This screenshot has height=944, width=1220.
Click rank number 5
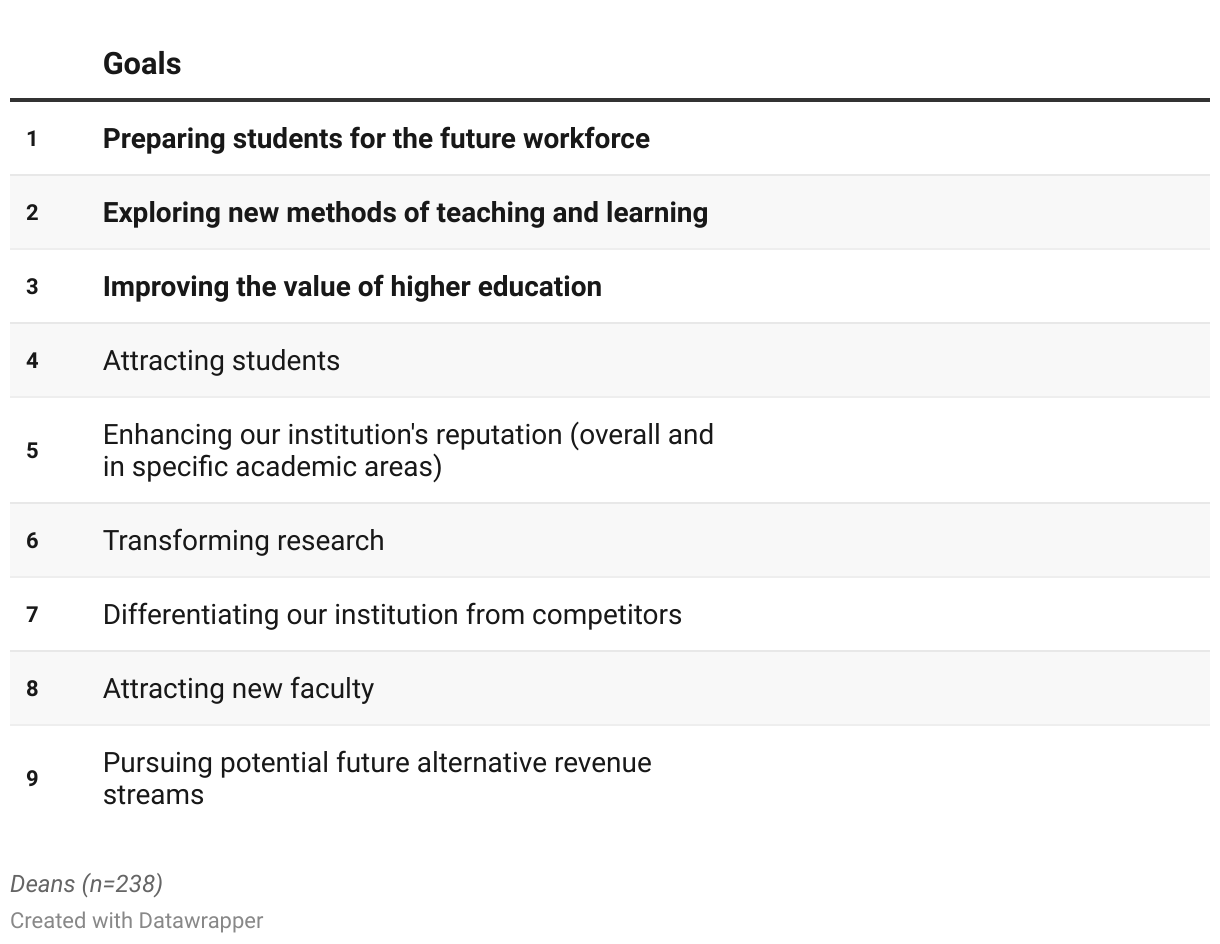(32, 451)
